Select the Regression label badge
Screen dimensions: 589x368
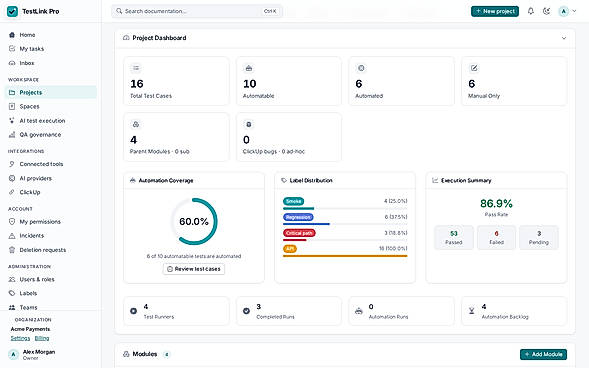(x=298, y=217)
